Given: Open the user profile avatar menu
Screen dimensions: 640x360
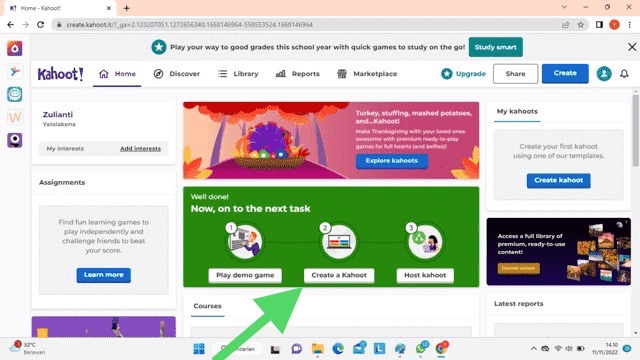Looking at the screenshot, I should point(604,74).
